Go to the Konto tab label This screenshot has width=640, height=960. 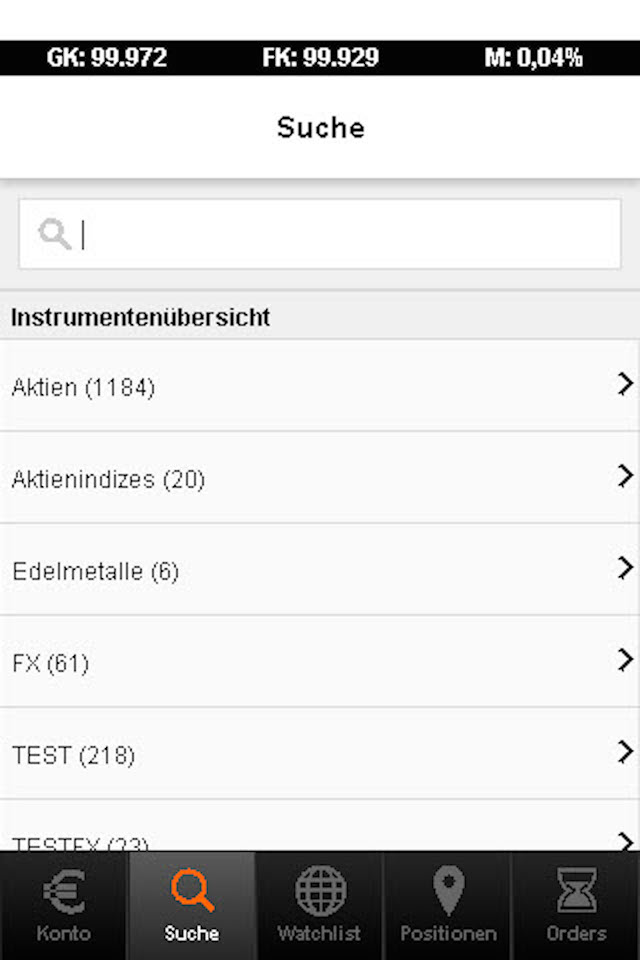click(x=64, y=934)
